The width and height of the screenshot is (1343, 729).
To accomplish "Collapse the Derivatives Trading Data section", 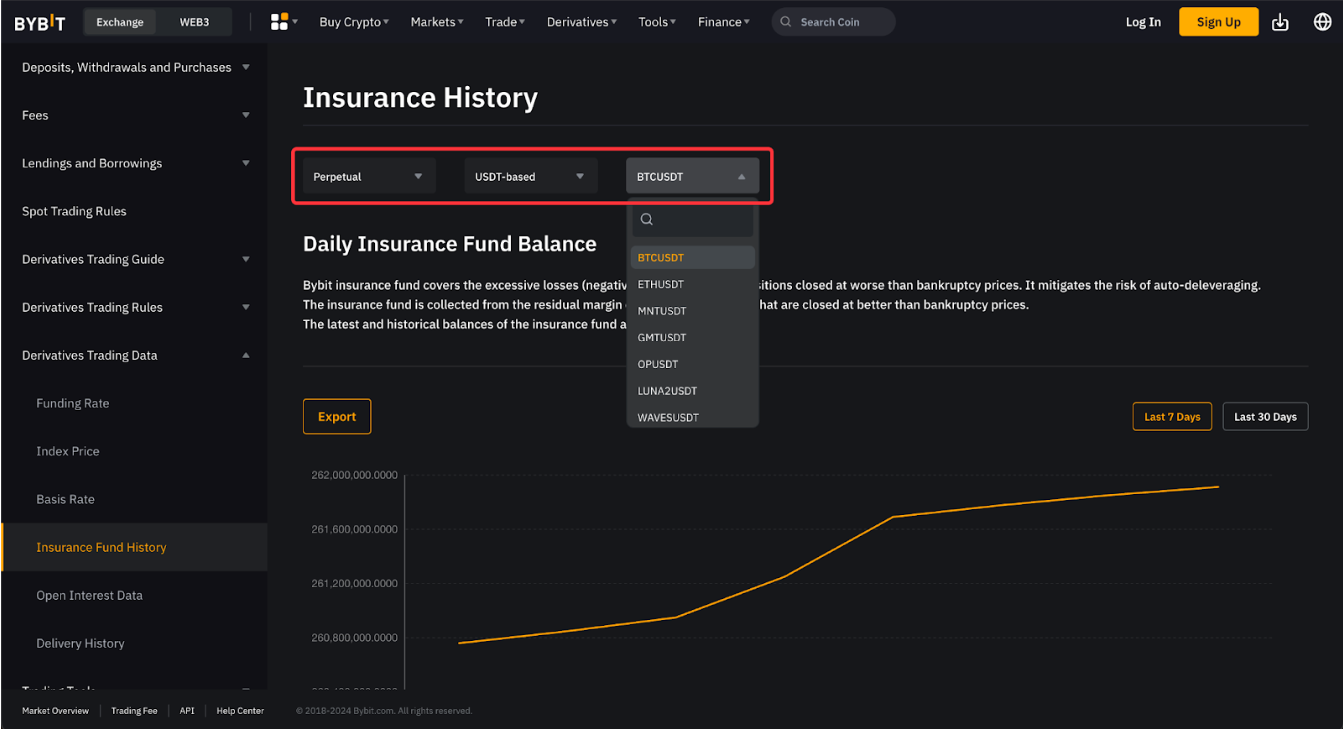I will (135, 355).
